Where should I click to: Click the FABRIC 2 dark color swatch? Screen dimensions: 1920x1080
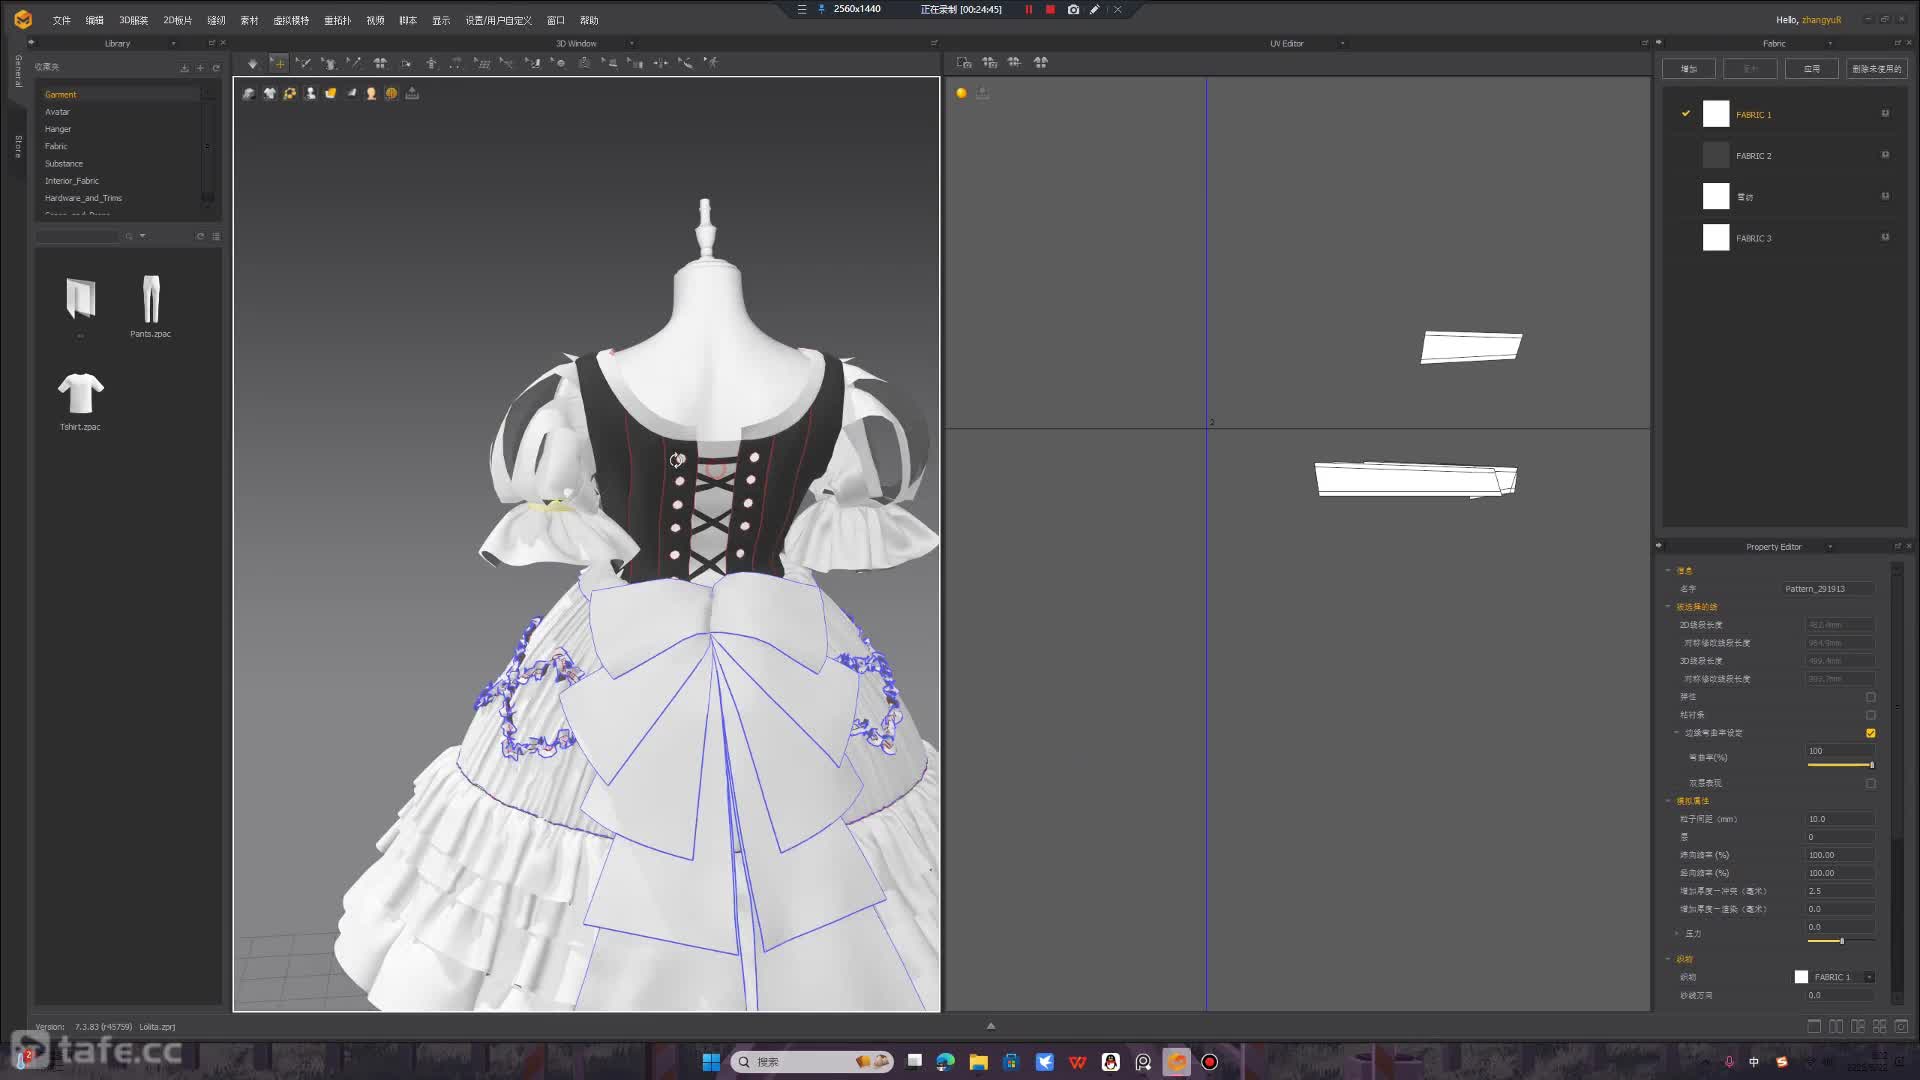tap(1716, 155)
